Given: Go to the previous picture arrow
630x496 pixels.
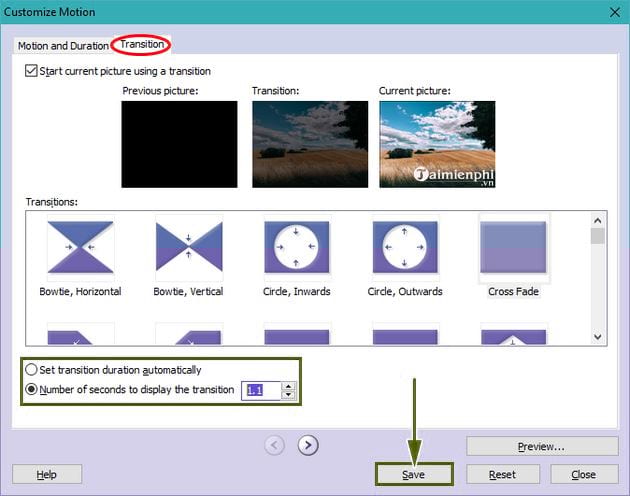Looking at the screenshot, I should tap(274, 445).
